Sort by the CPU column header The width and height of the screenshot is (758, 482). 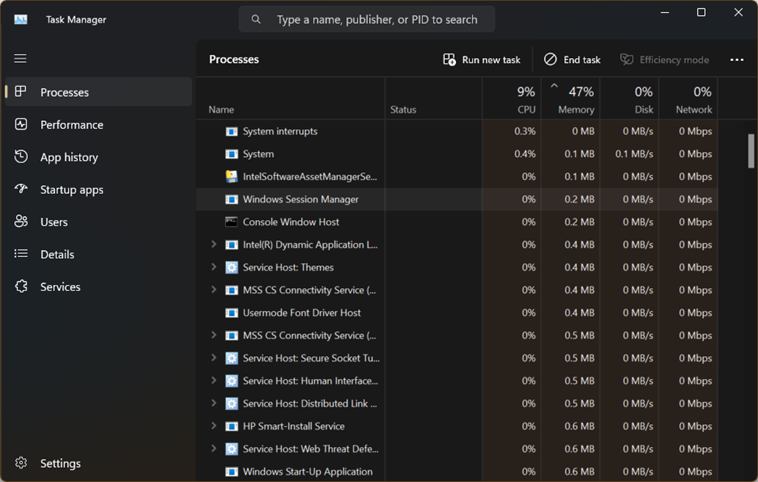tap(512, 99)
